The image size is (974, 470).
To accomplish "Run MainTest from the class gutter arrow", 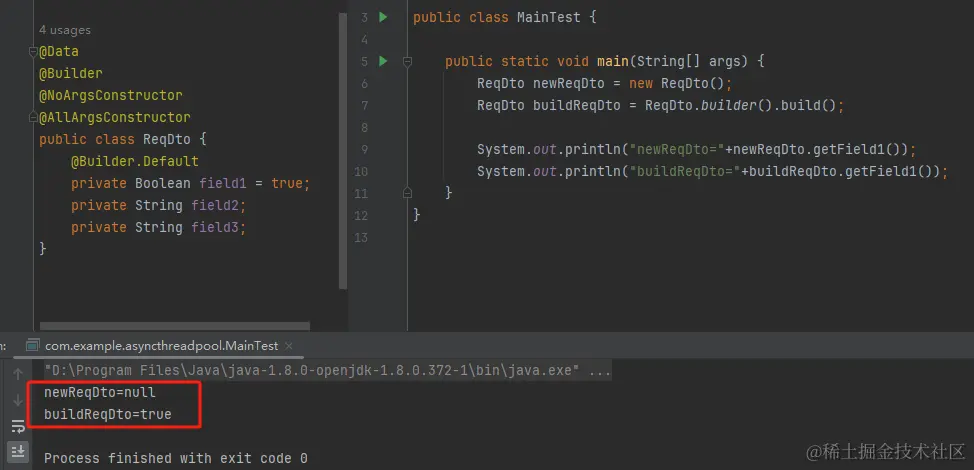I will click(383, 17).
